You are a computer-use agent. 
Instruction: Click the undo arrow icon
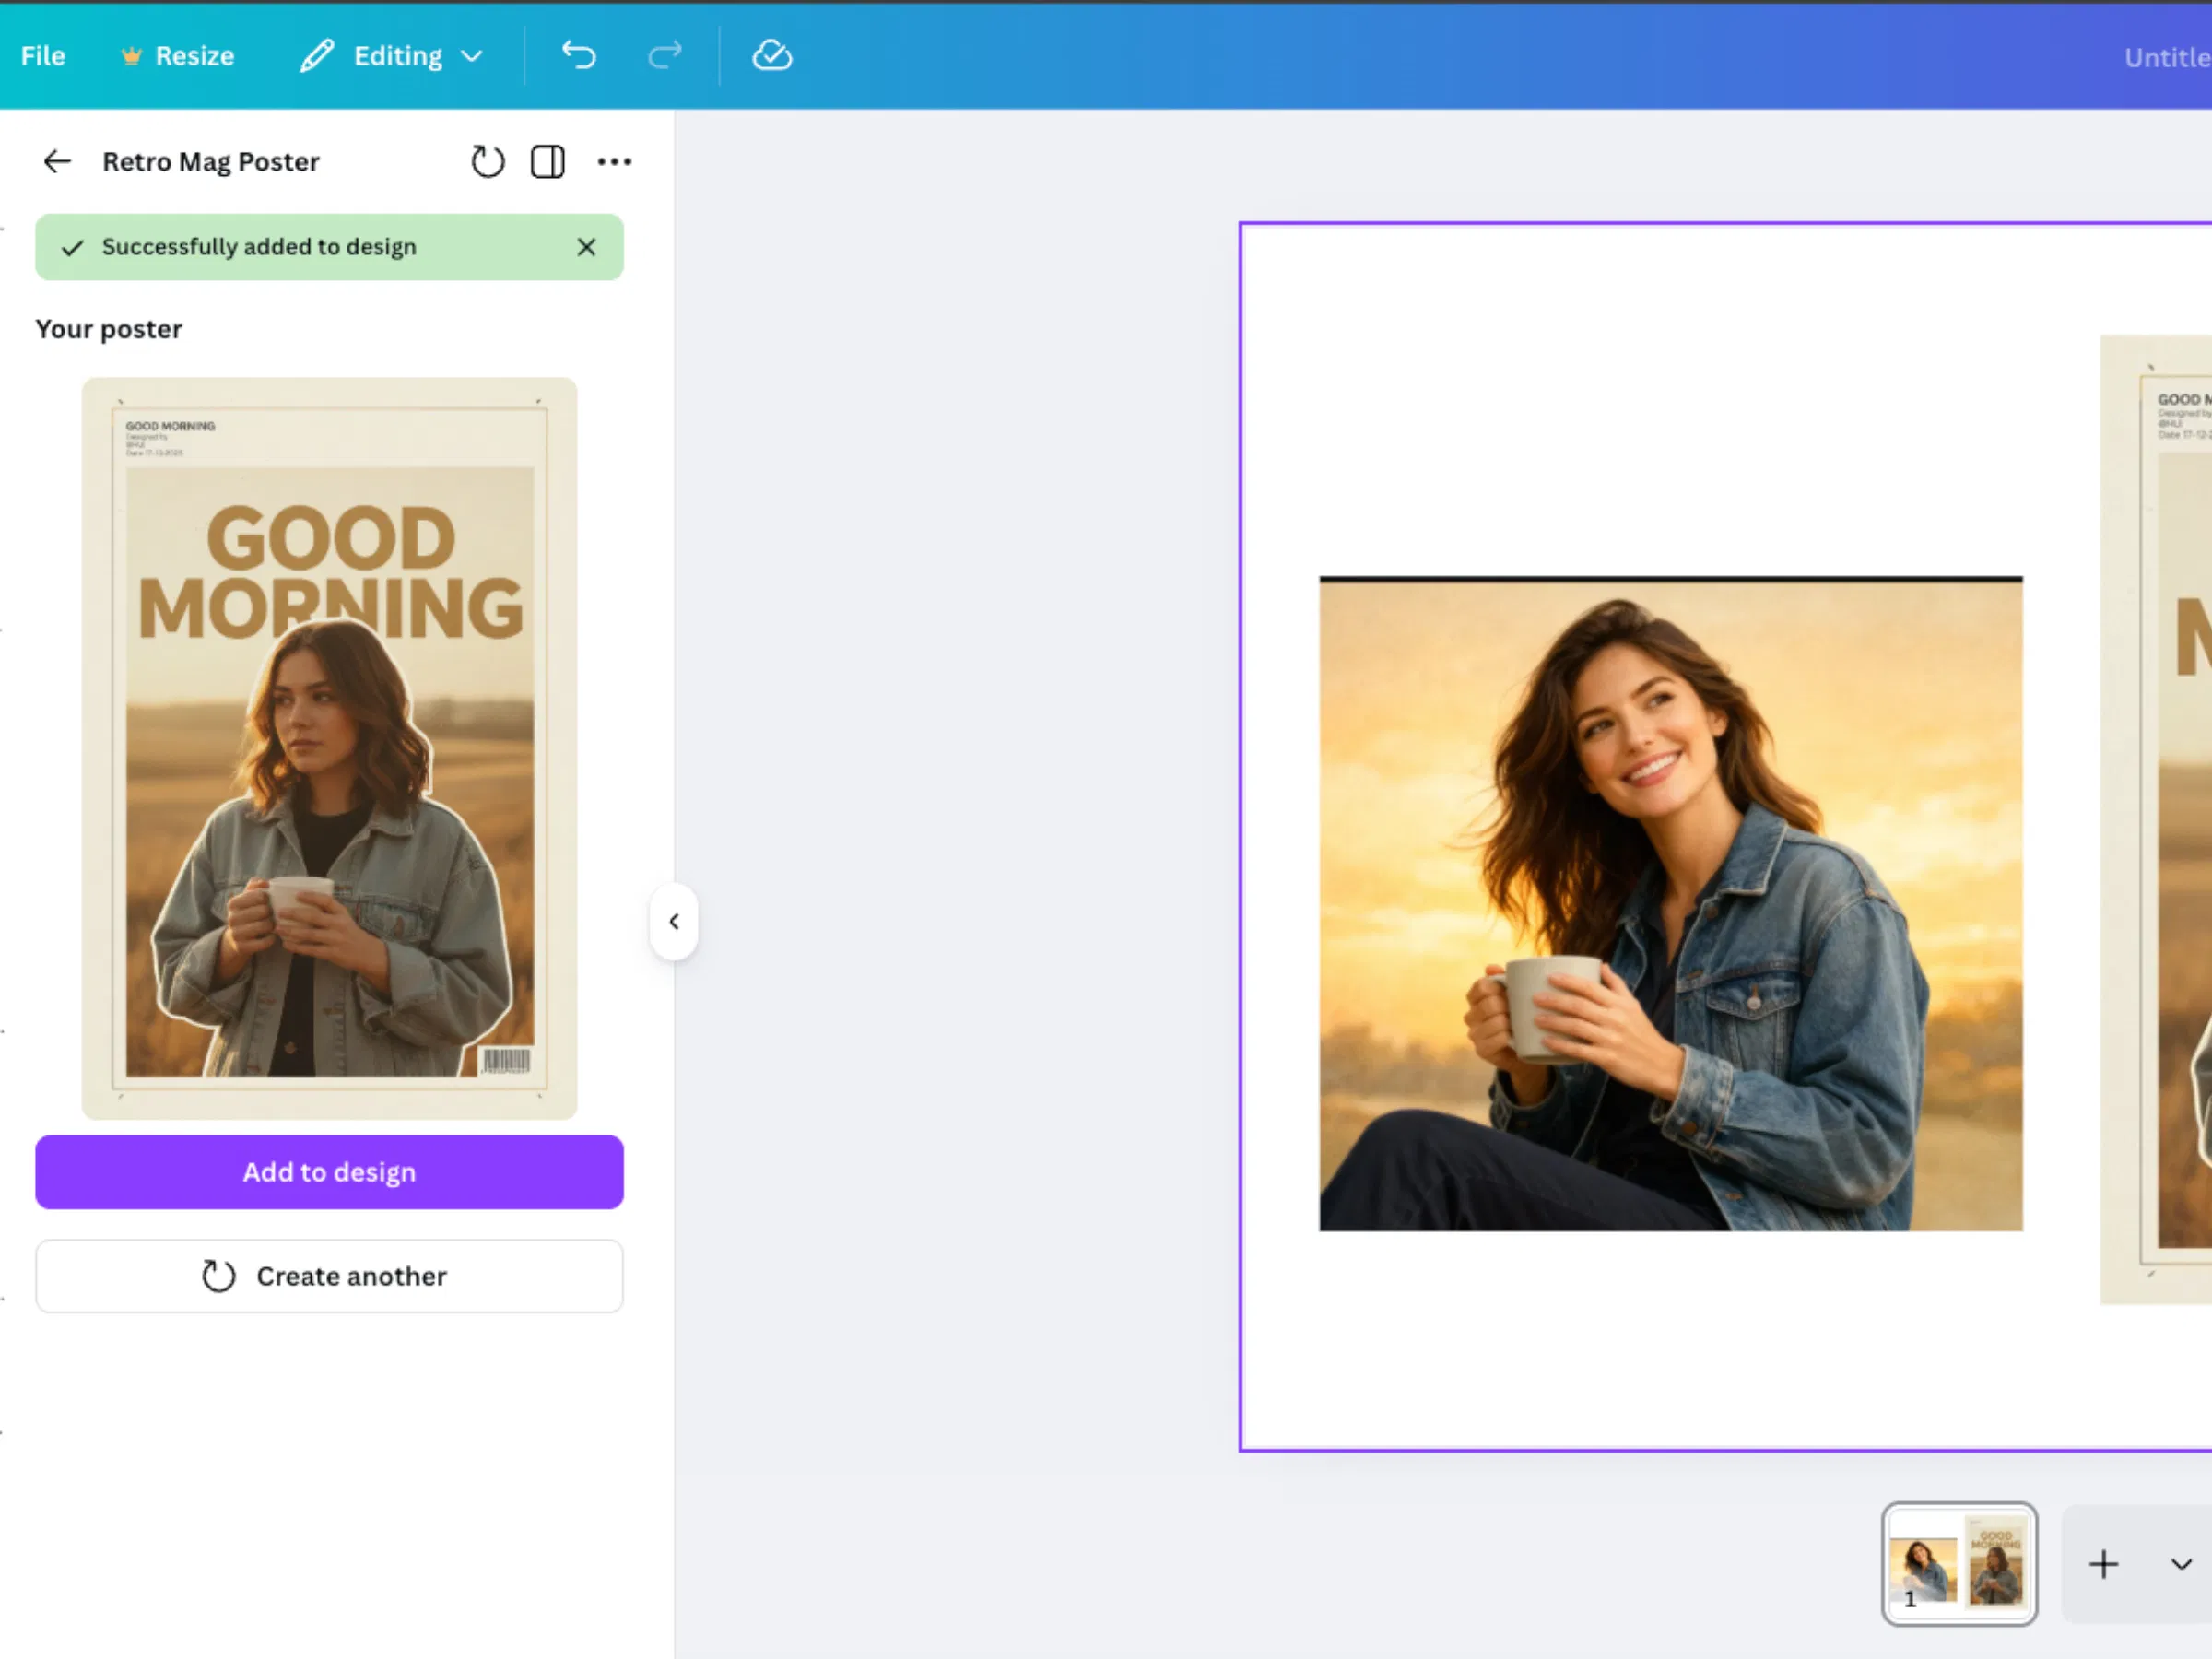(578, 55)
